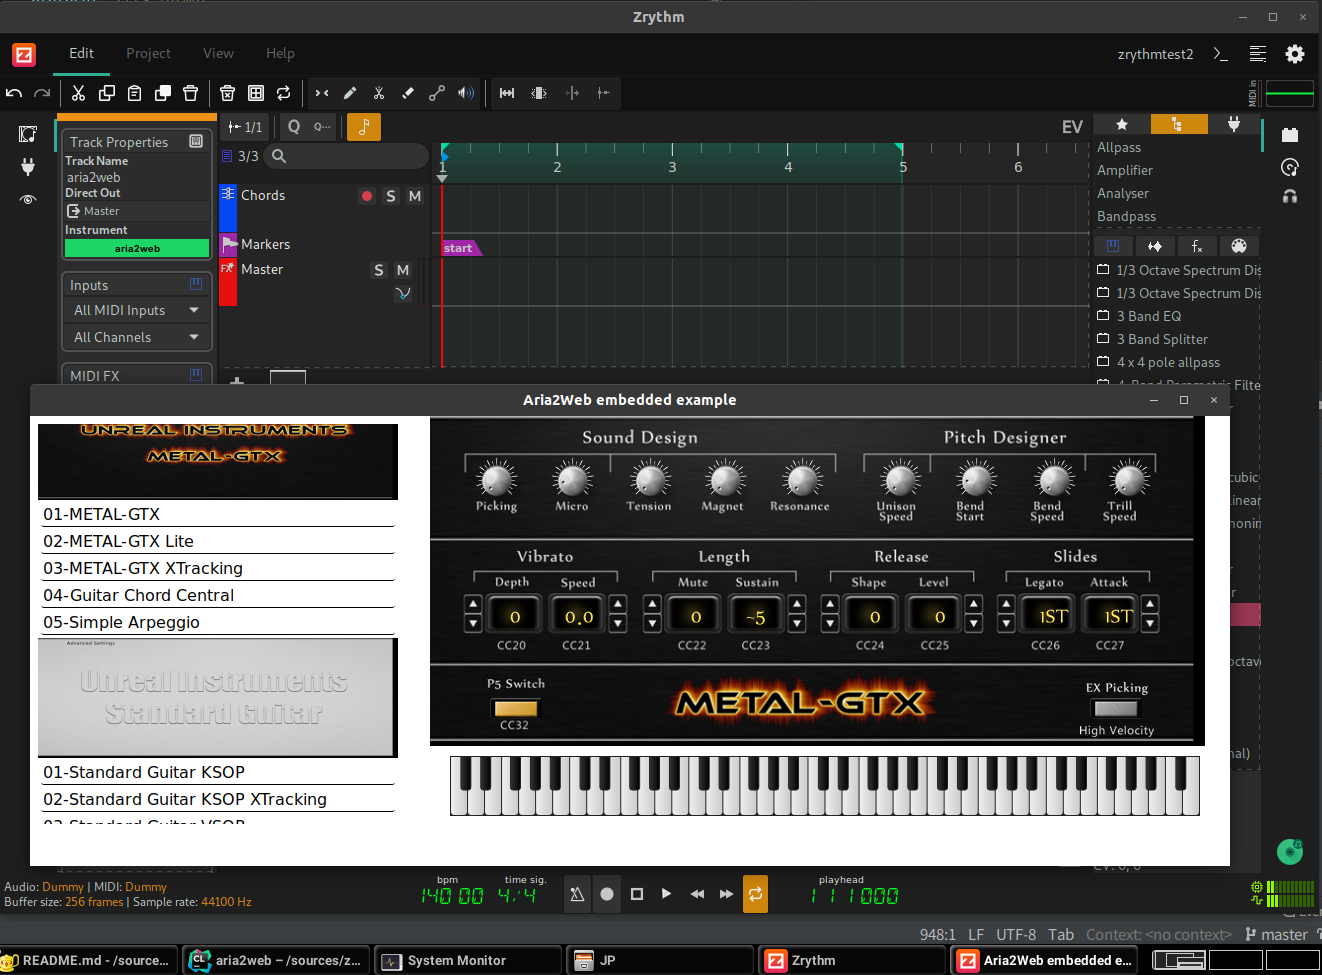Toggle the metronome button

click(577, 894)
